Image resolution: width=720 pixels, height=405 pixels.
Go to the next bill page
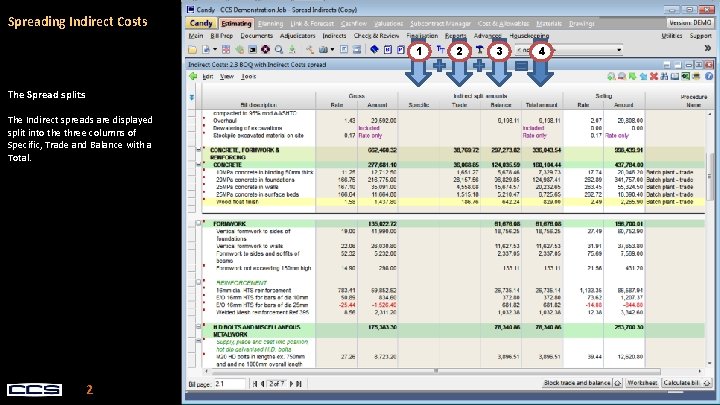pyautogui.click(x=291, y=383)
